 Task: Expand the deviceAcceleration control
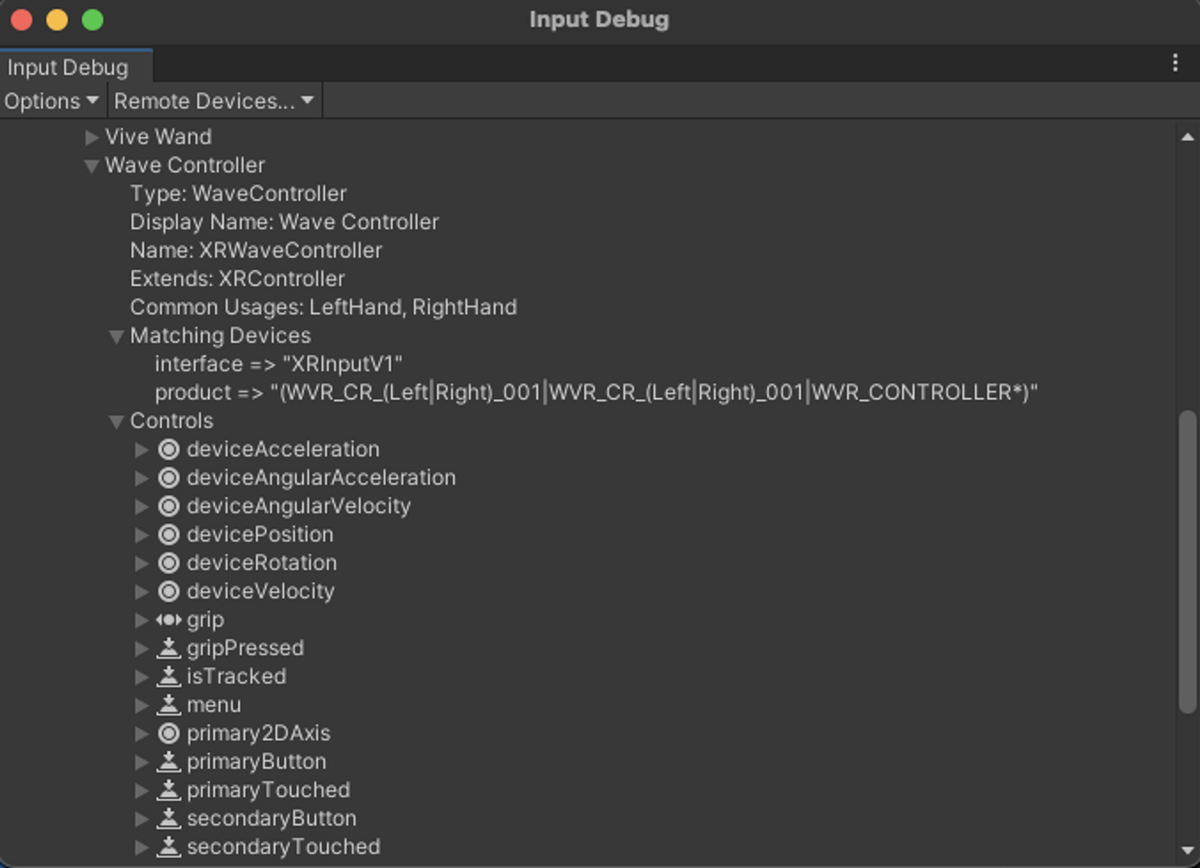pos(142,450)
